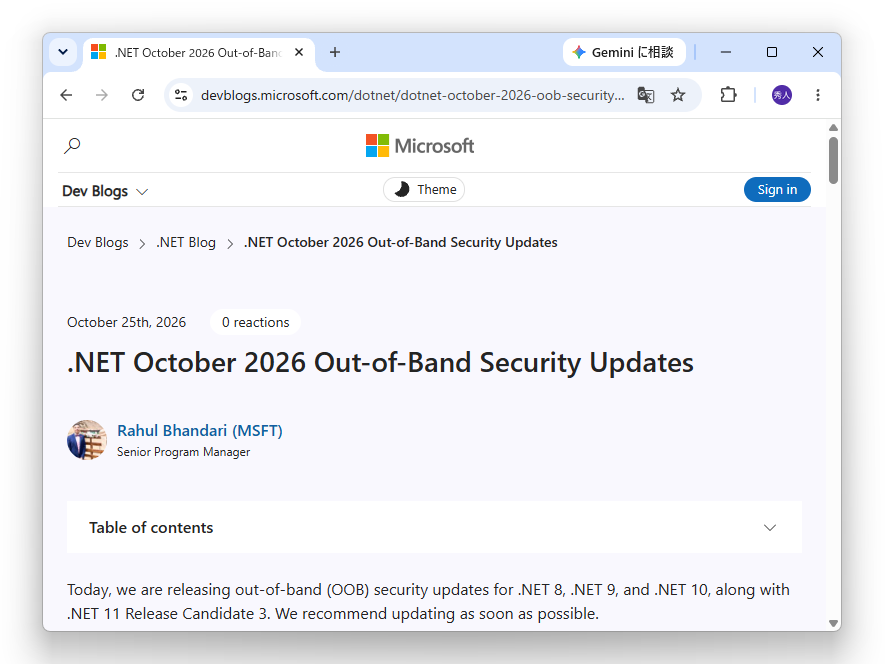Open Rahul Bhandari author photo

87,440
